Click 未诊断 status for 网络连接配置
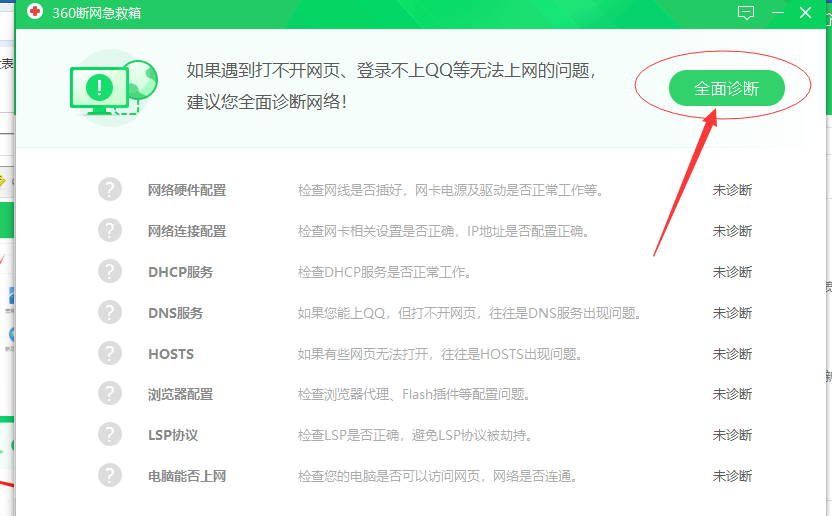 (732, 231)
